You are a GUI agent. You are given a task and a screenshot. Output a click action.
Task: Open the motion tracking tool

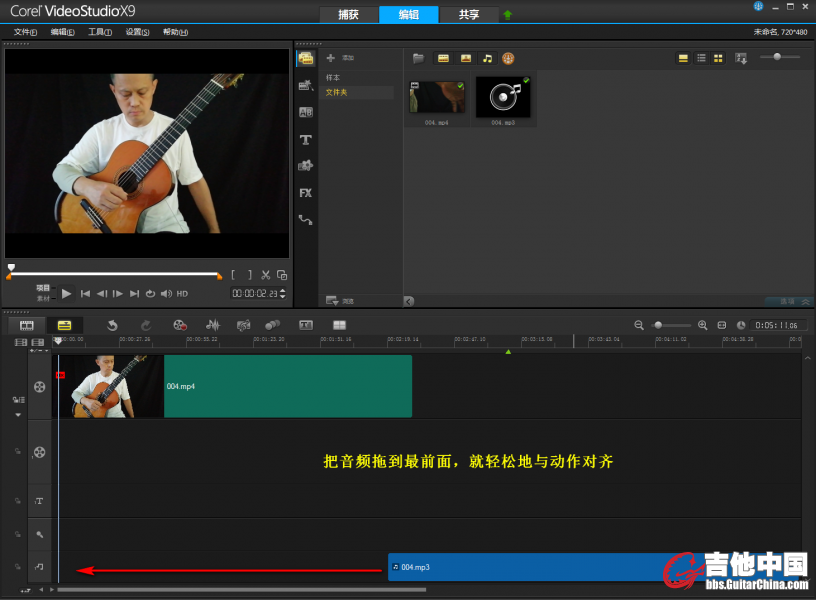tap(273, 325)
